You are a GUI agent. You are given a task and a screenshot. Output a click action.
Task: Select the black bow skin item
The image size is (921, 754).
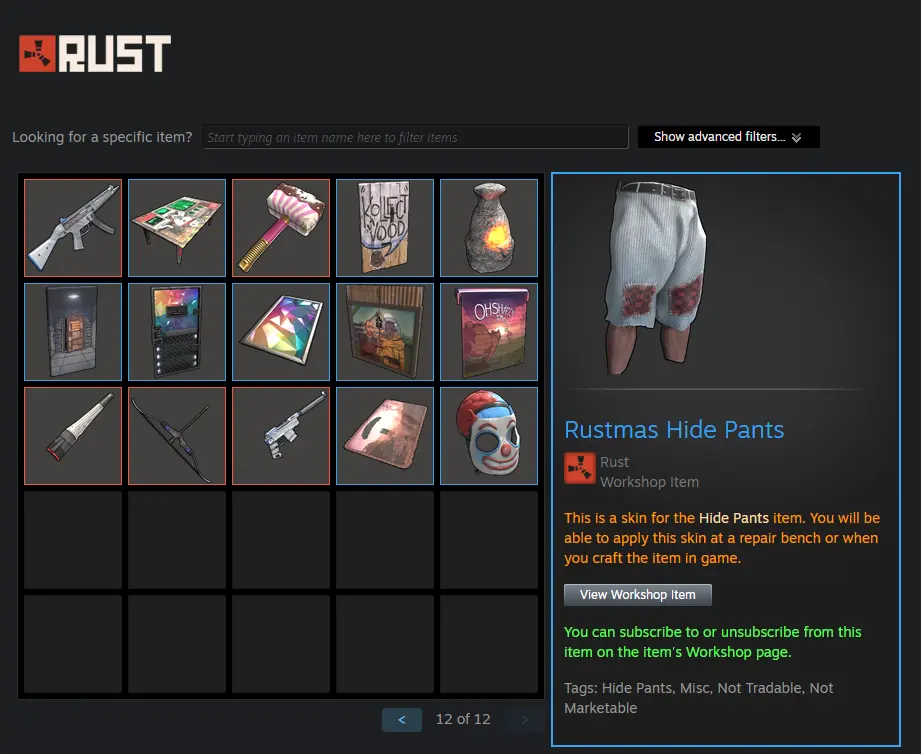tap(177, 436)
